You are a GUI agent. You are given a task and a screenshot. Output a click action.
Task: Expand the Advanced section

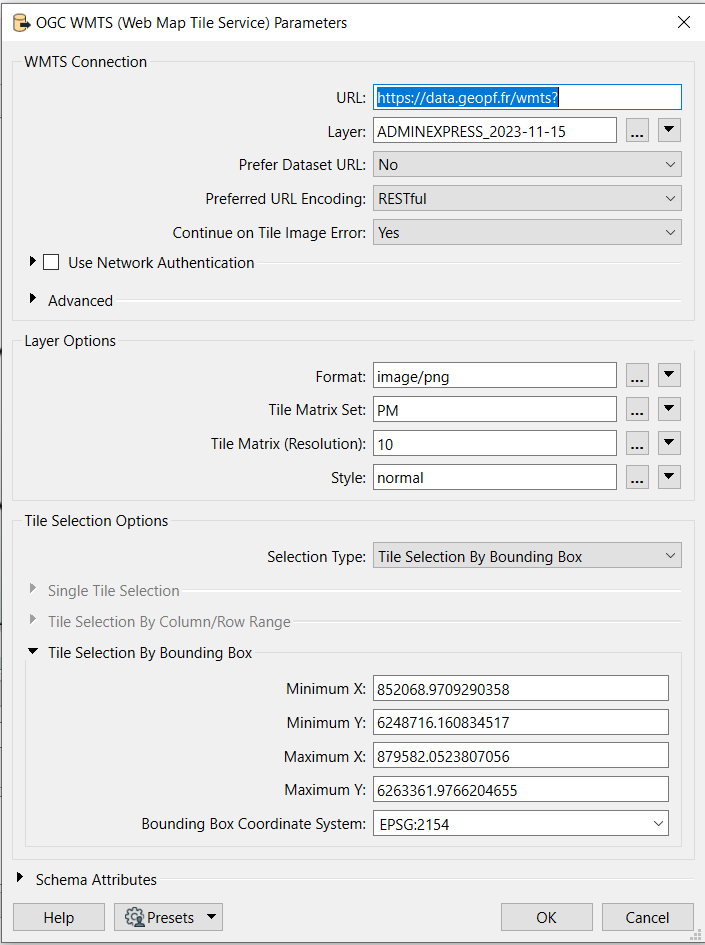tap(33, 300)
